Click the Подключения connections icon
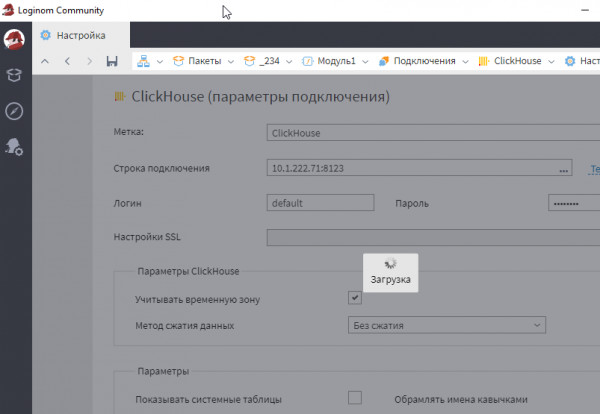The image size is (600, 414). click(384, 61)
